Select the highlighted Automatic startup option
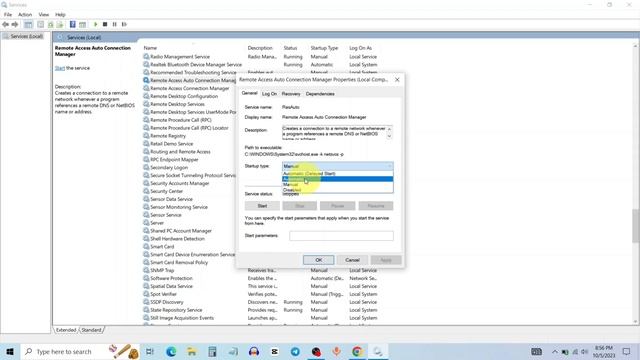Screen dimensions: 640x360 click(x=338, y=179)
